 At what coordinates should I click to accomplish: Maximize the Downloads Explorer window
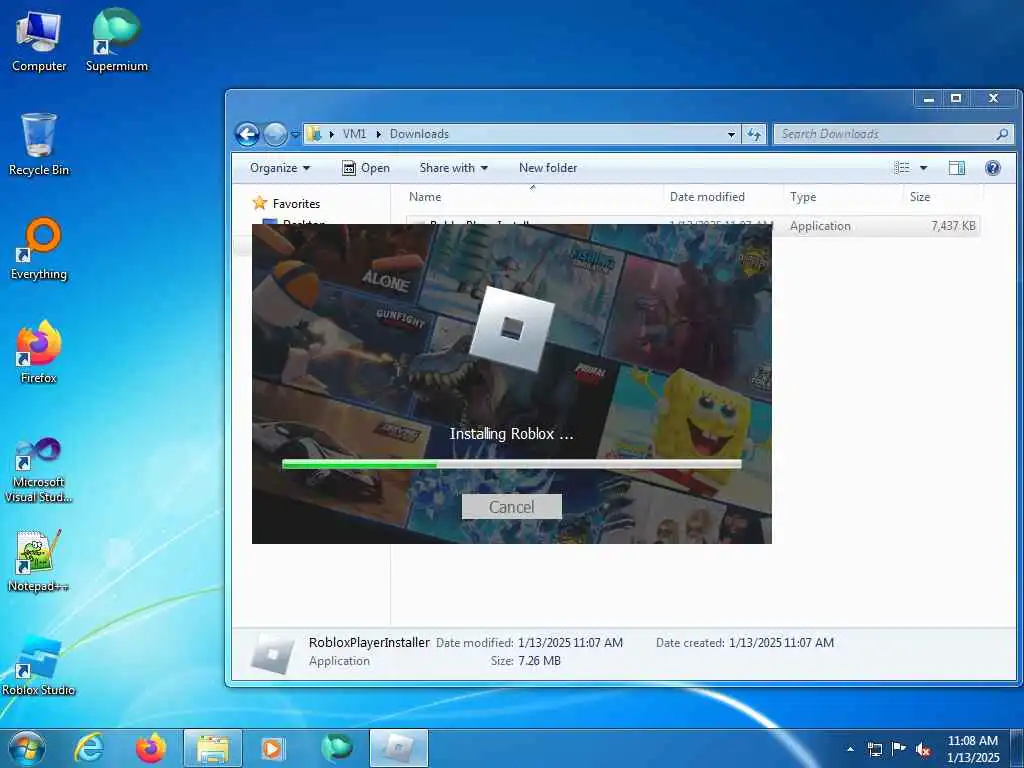point(956,99)
